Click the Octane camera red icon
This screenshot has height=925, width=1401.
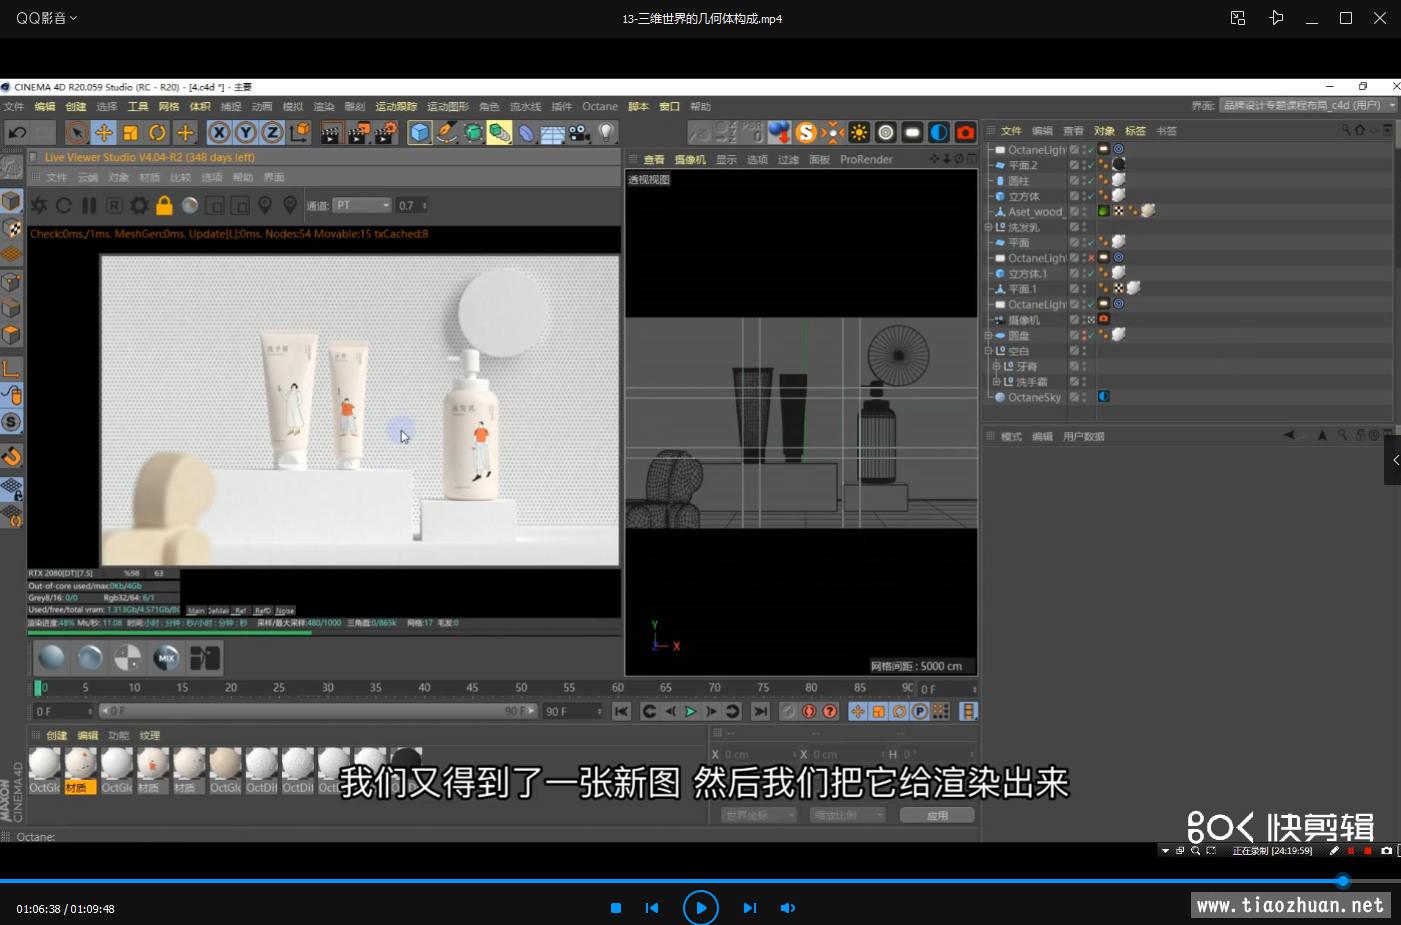click(x=965, y=132)
